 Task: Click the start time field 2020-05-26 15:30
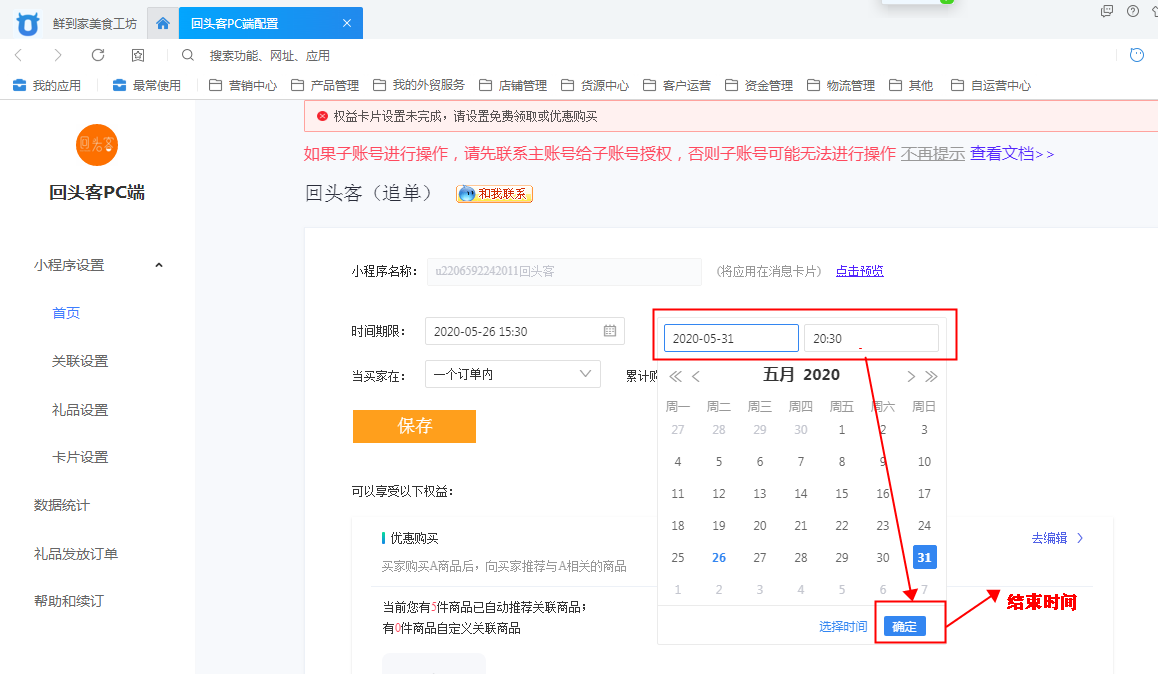525,331
